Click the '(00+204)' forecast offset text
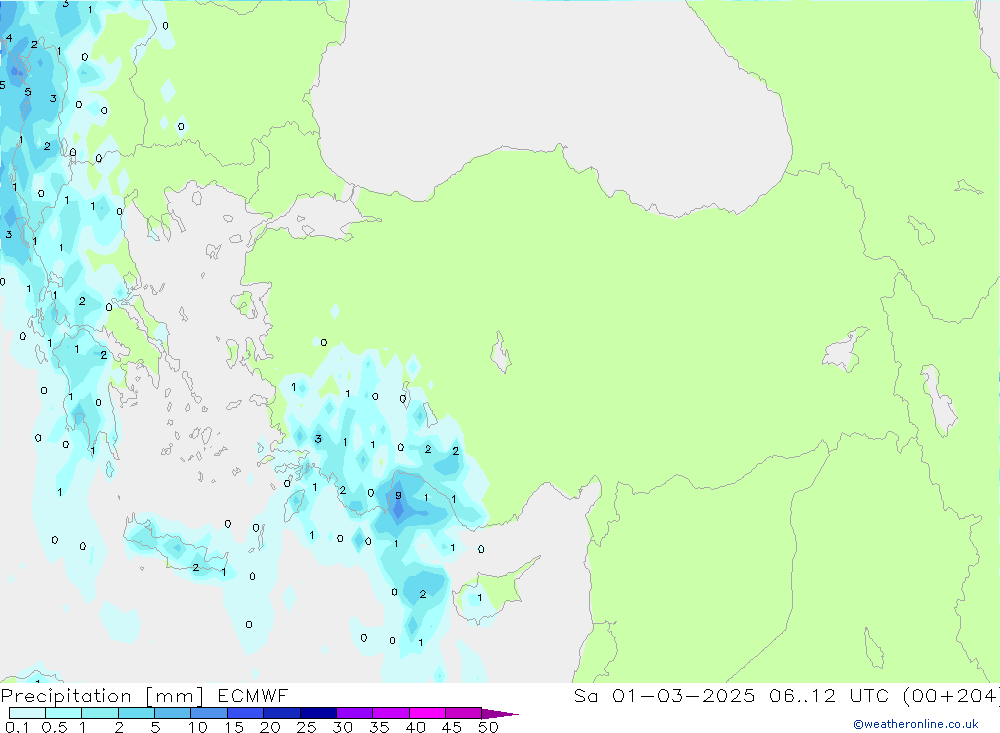 click(x=952, y=696)
